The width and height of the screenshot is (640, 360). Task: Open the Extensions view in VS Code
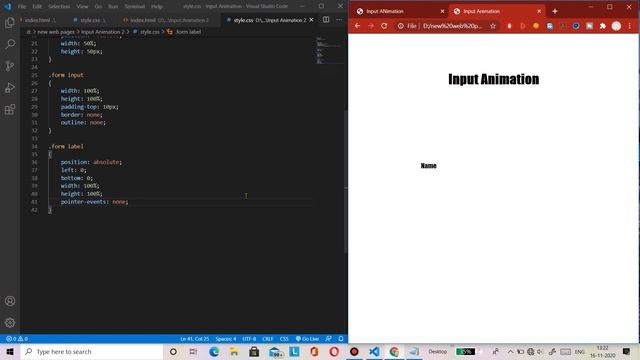10,109
